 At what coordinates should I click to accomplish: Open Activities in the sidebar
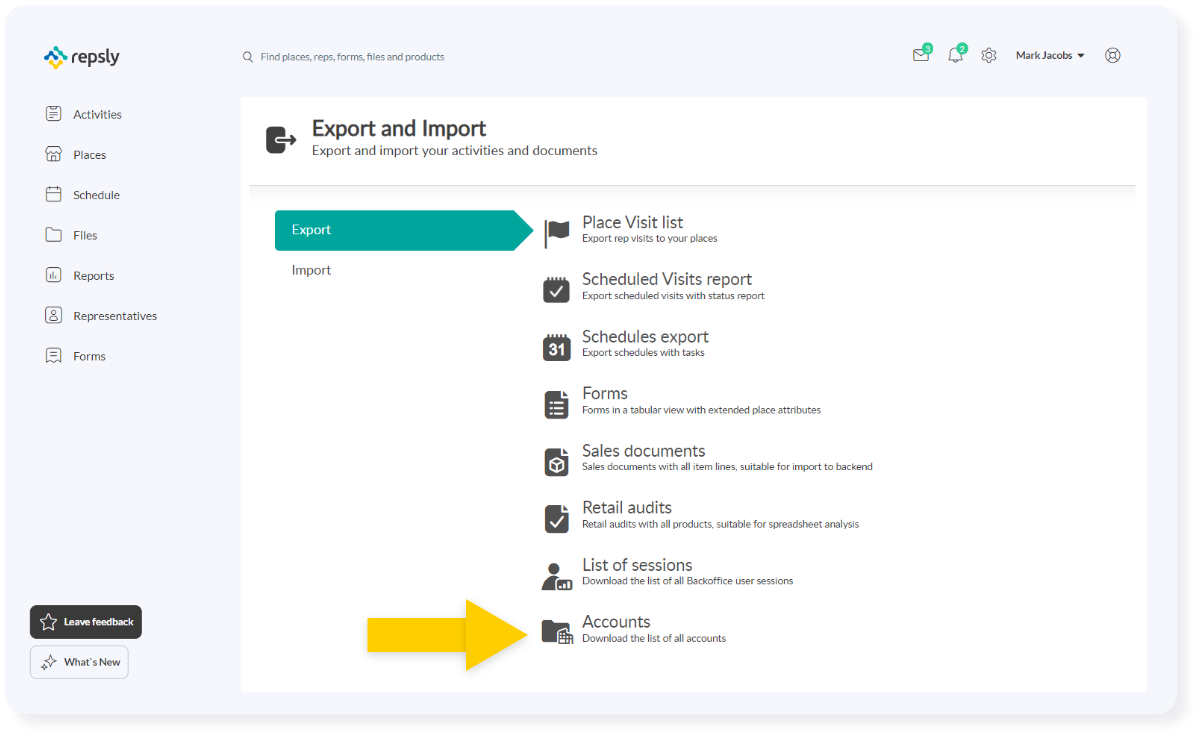pos(97,114)
